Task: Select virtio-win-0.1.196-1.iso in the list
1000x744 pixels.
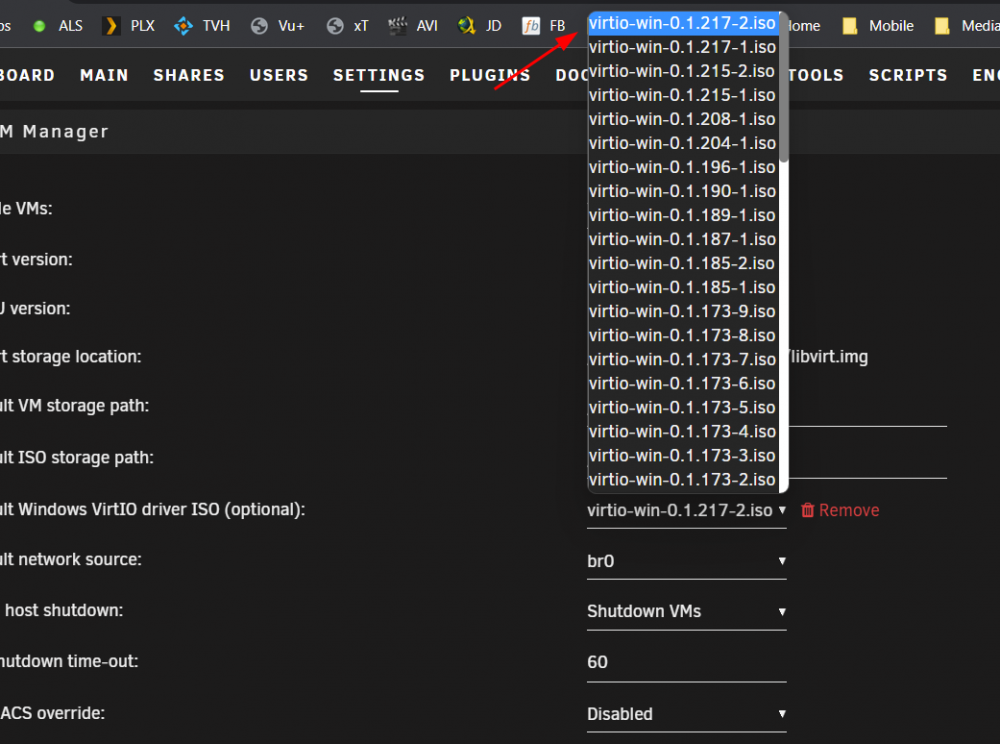Action: click(x=682, y=168)
